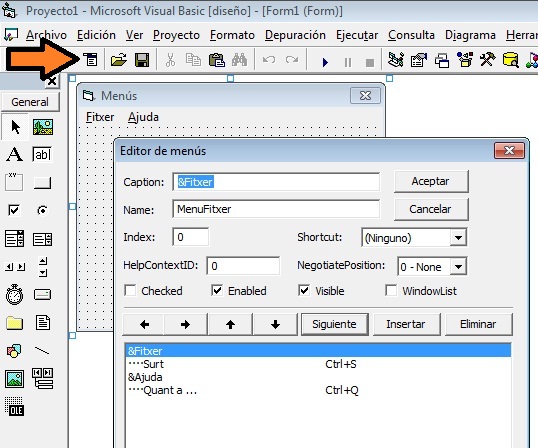Click the Open Project folder icon

point(119,60)
